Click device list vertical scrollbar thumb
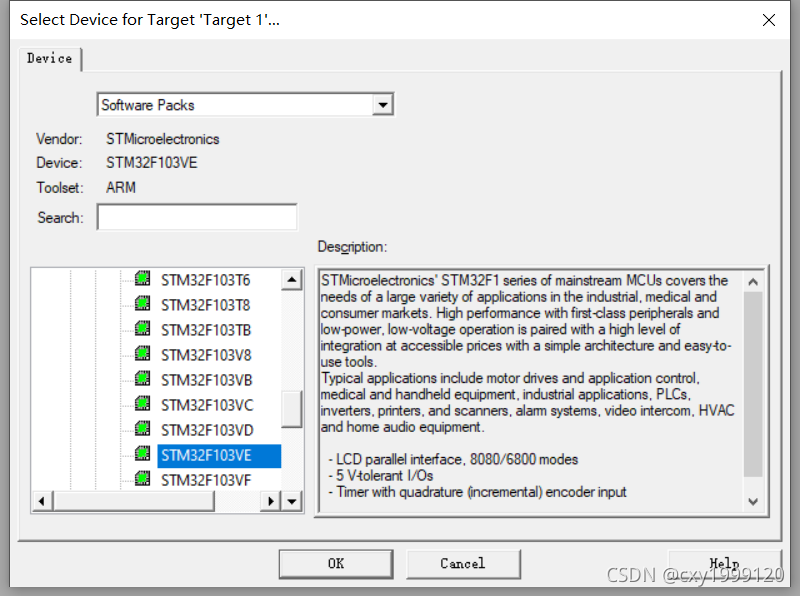 [x=292, y=409]
